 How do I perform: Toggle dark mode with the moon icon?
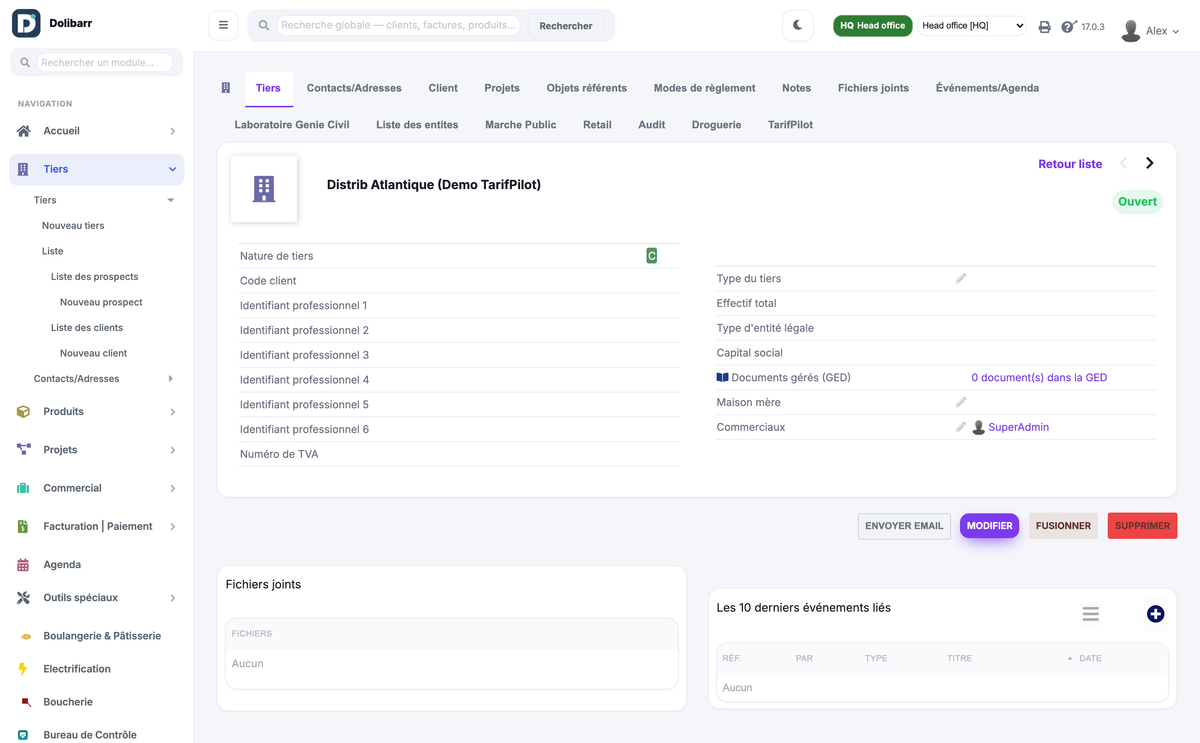click(798, 25)
